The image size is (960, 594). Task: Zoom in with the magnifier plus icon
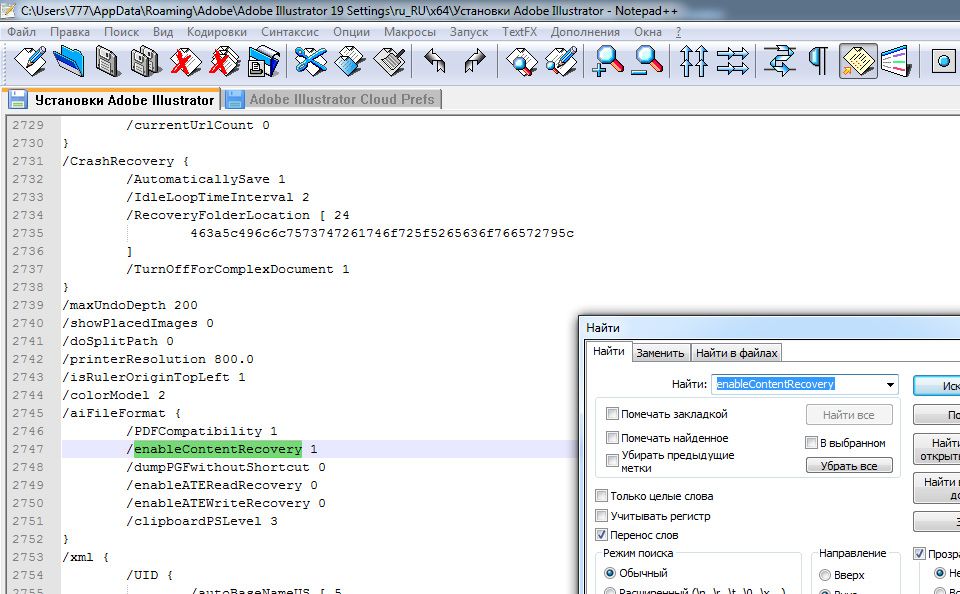[x=608, y=61]
